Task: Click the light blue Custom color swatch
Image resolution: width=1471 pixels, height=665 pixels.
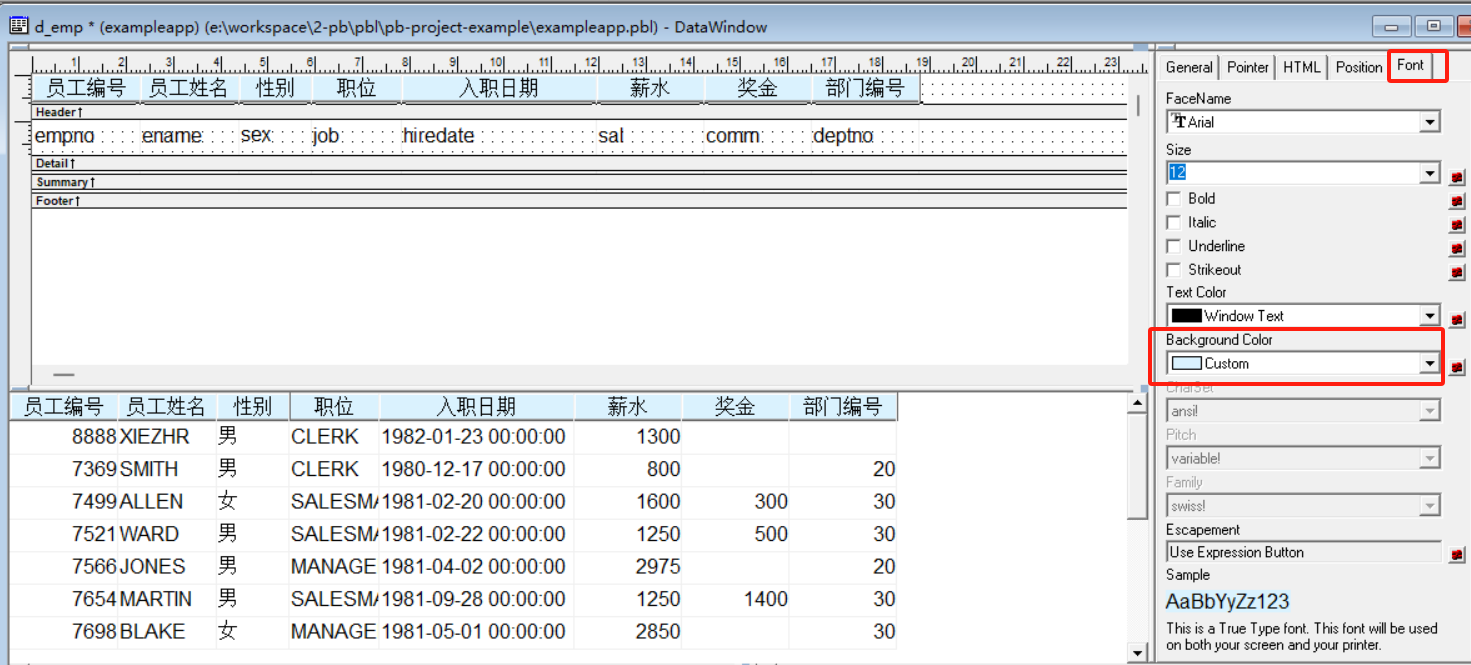Action: coord(1186,364)
